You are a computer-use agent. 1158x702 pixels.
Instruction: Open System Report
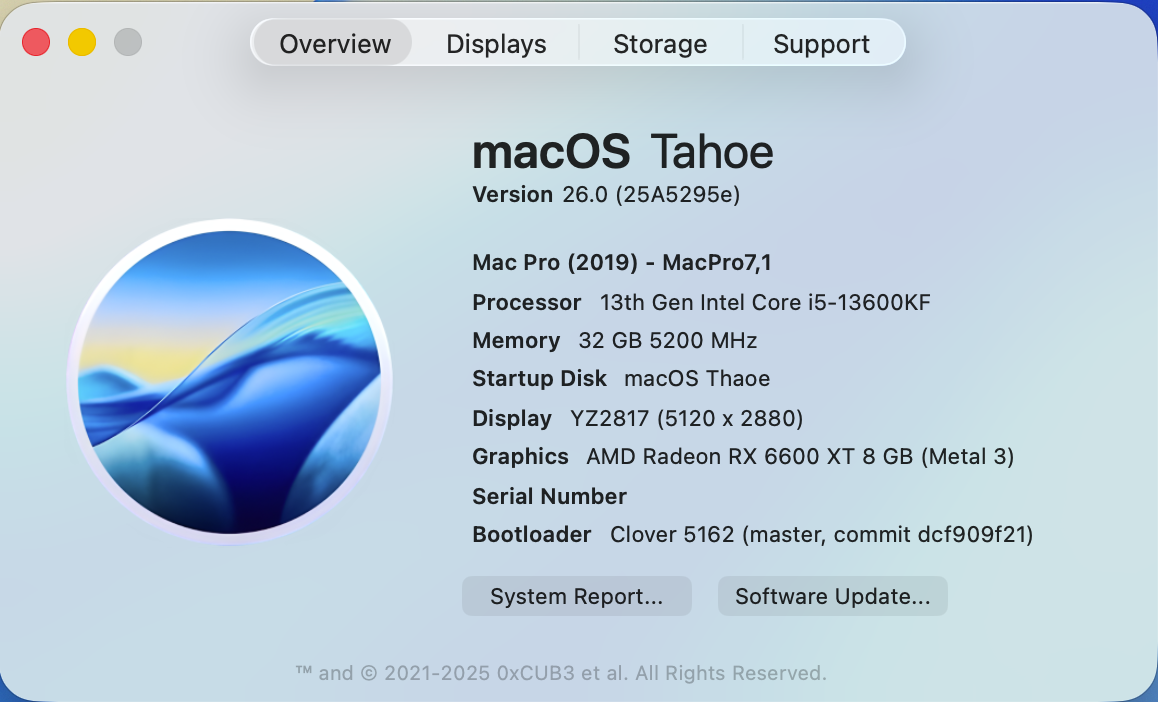pyautogui.click(x=577, y=596)
